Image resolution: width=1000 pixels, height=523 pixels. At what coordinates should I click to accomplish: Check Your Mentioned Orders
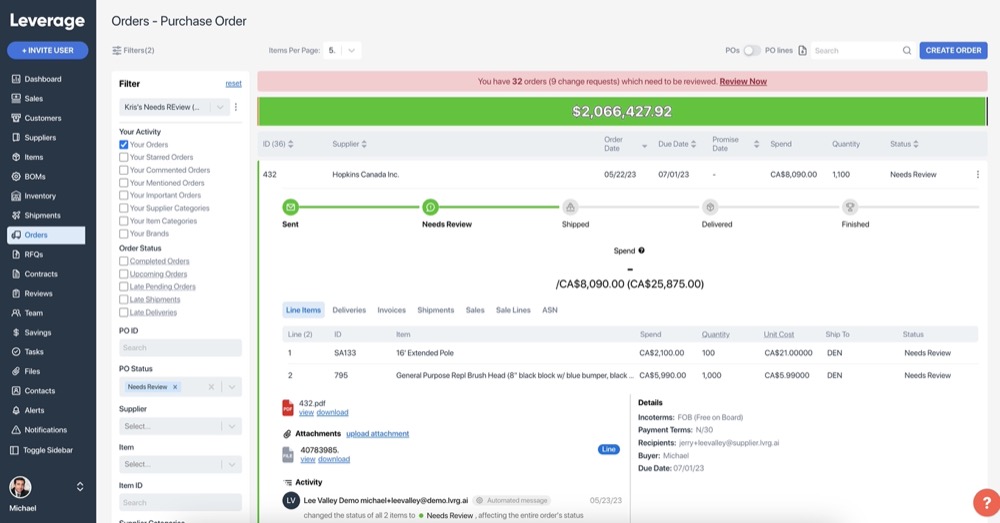tap(124, 183)
